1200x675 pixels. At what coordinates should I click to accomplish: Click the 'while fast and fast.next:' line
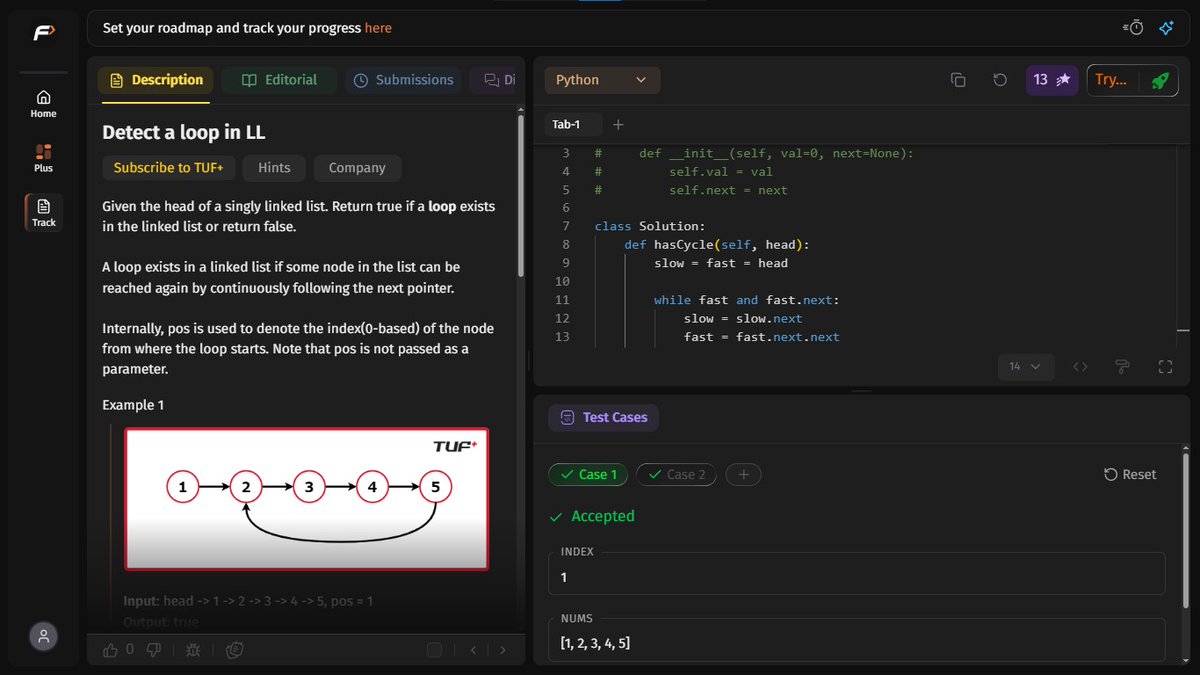(746, 300)
